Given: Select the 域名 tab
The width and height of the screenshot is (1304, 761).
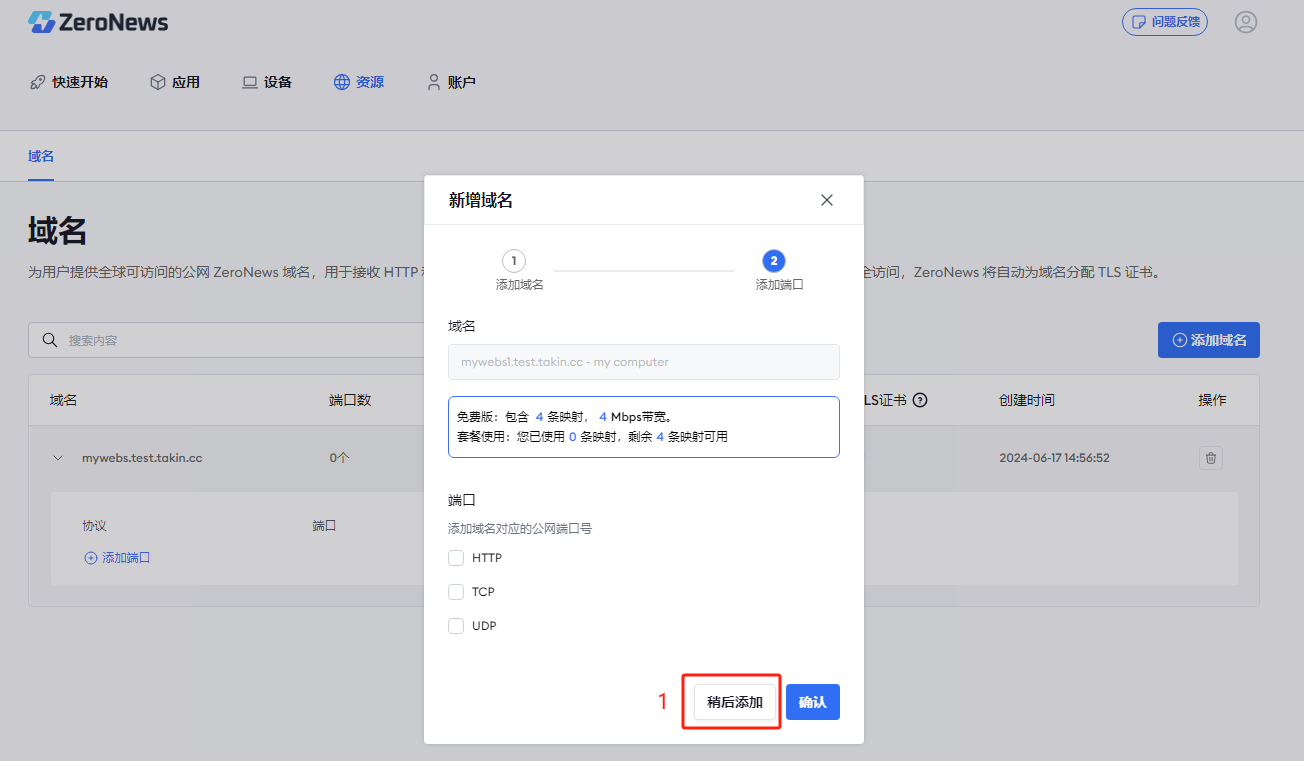Looking at the screenshot, I should [41, 156].
